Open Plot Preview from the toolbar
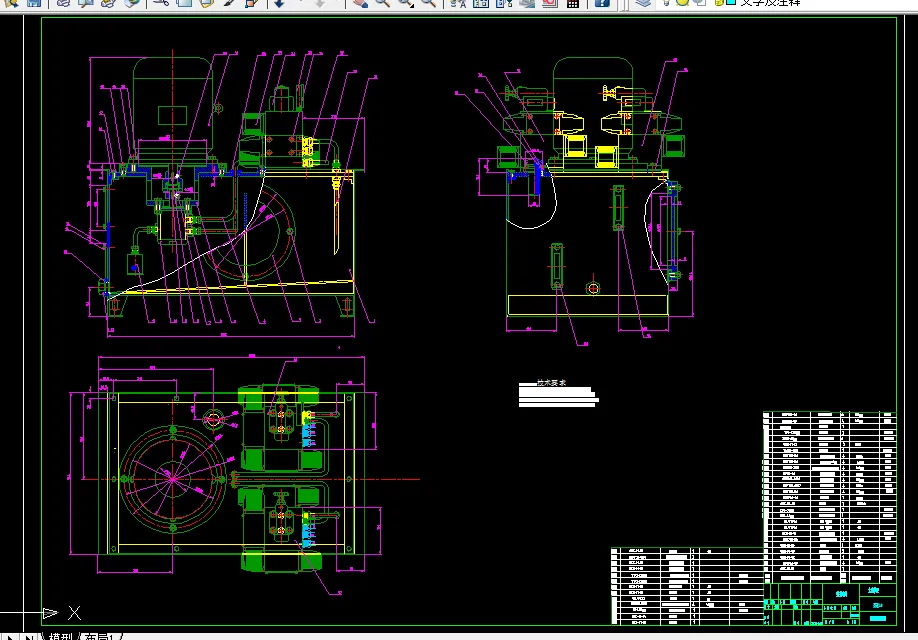Viewport: 918px width, 640px height. (x=86, y=3)
